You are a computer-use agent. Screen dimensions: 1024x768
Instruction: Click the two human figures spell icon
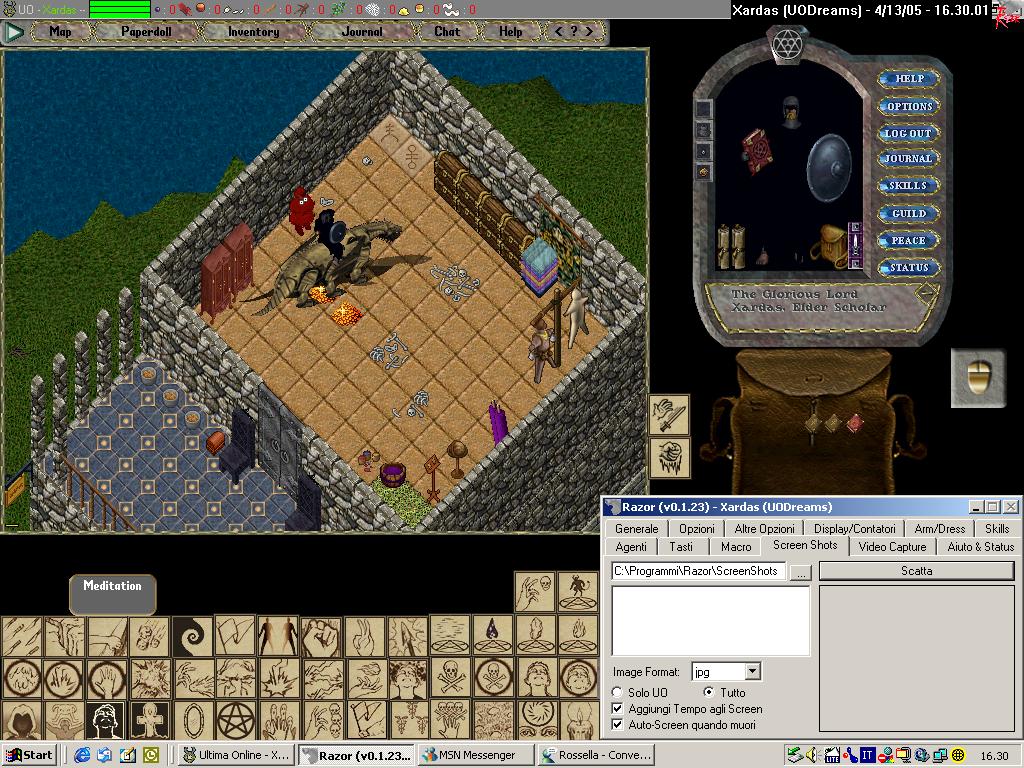click(278, 635)
